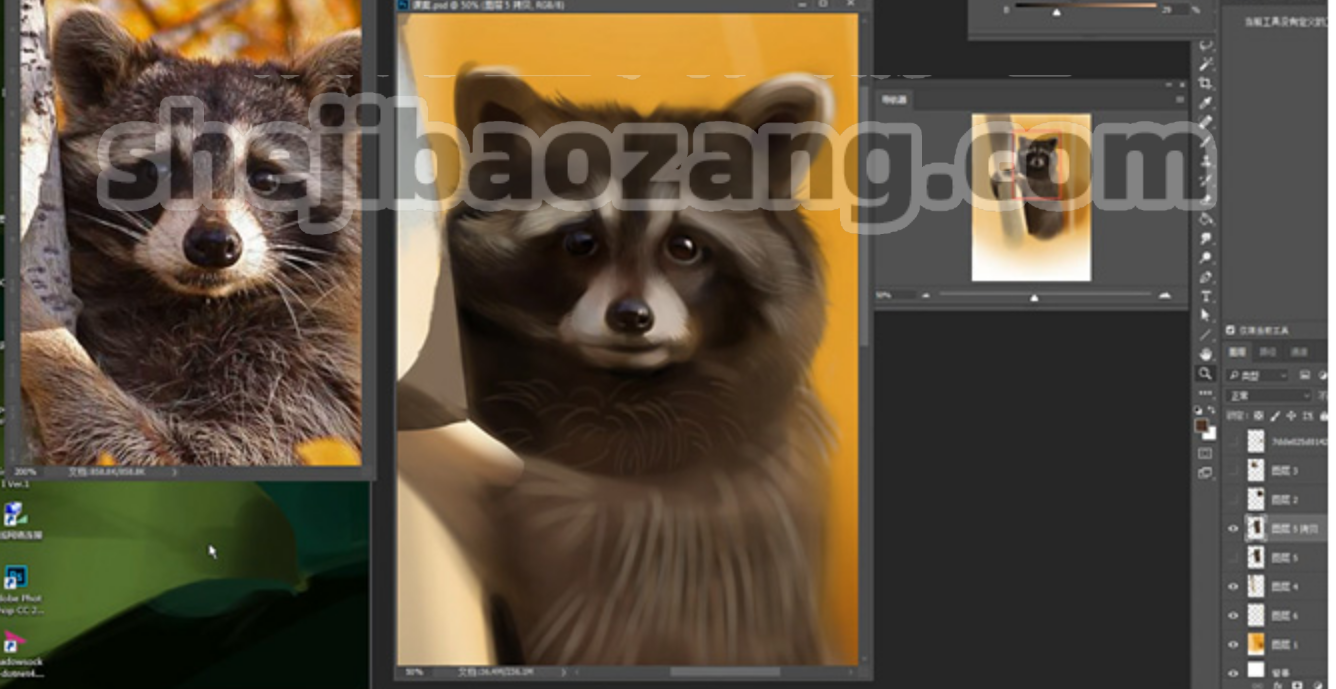
Task: Select the Type tool
Action: tap(1206, 295)
